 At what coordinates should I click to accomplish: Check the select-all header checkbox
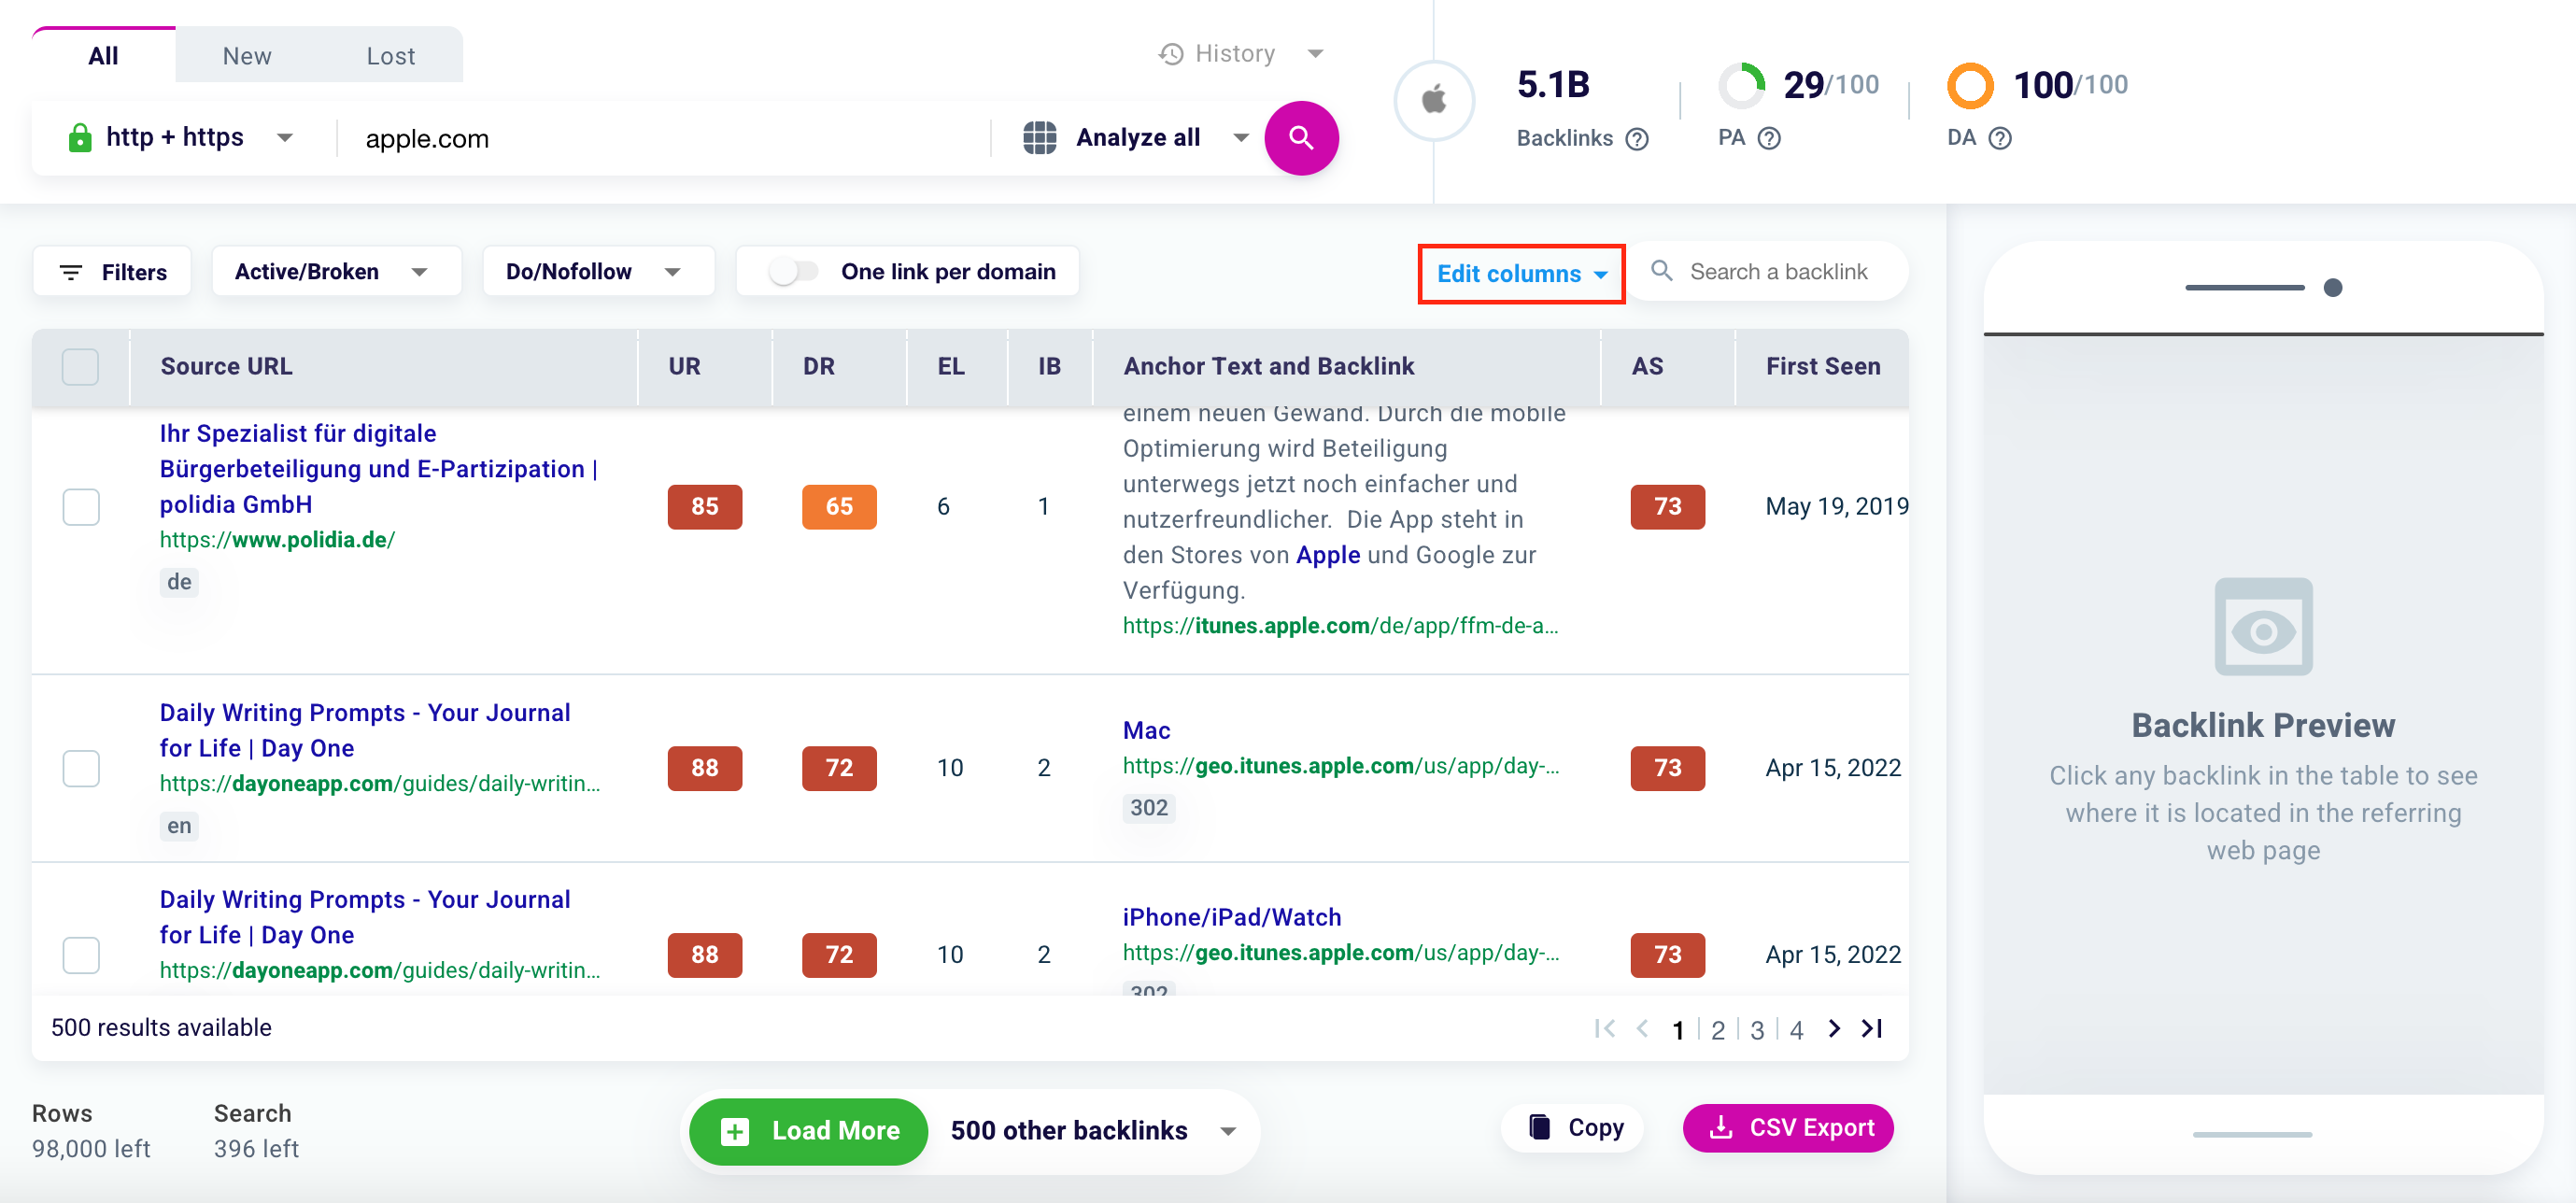80,366
